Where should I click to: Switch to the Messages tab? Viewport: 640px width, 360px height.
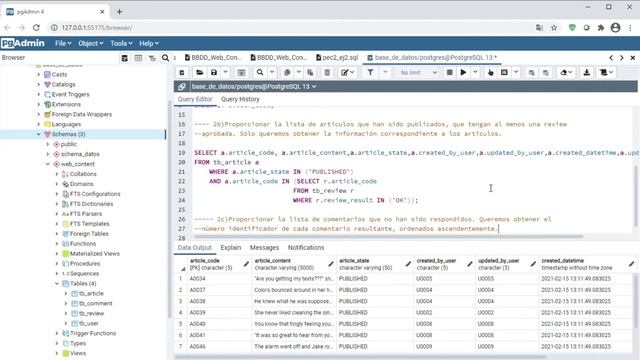click(264, 247)
